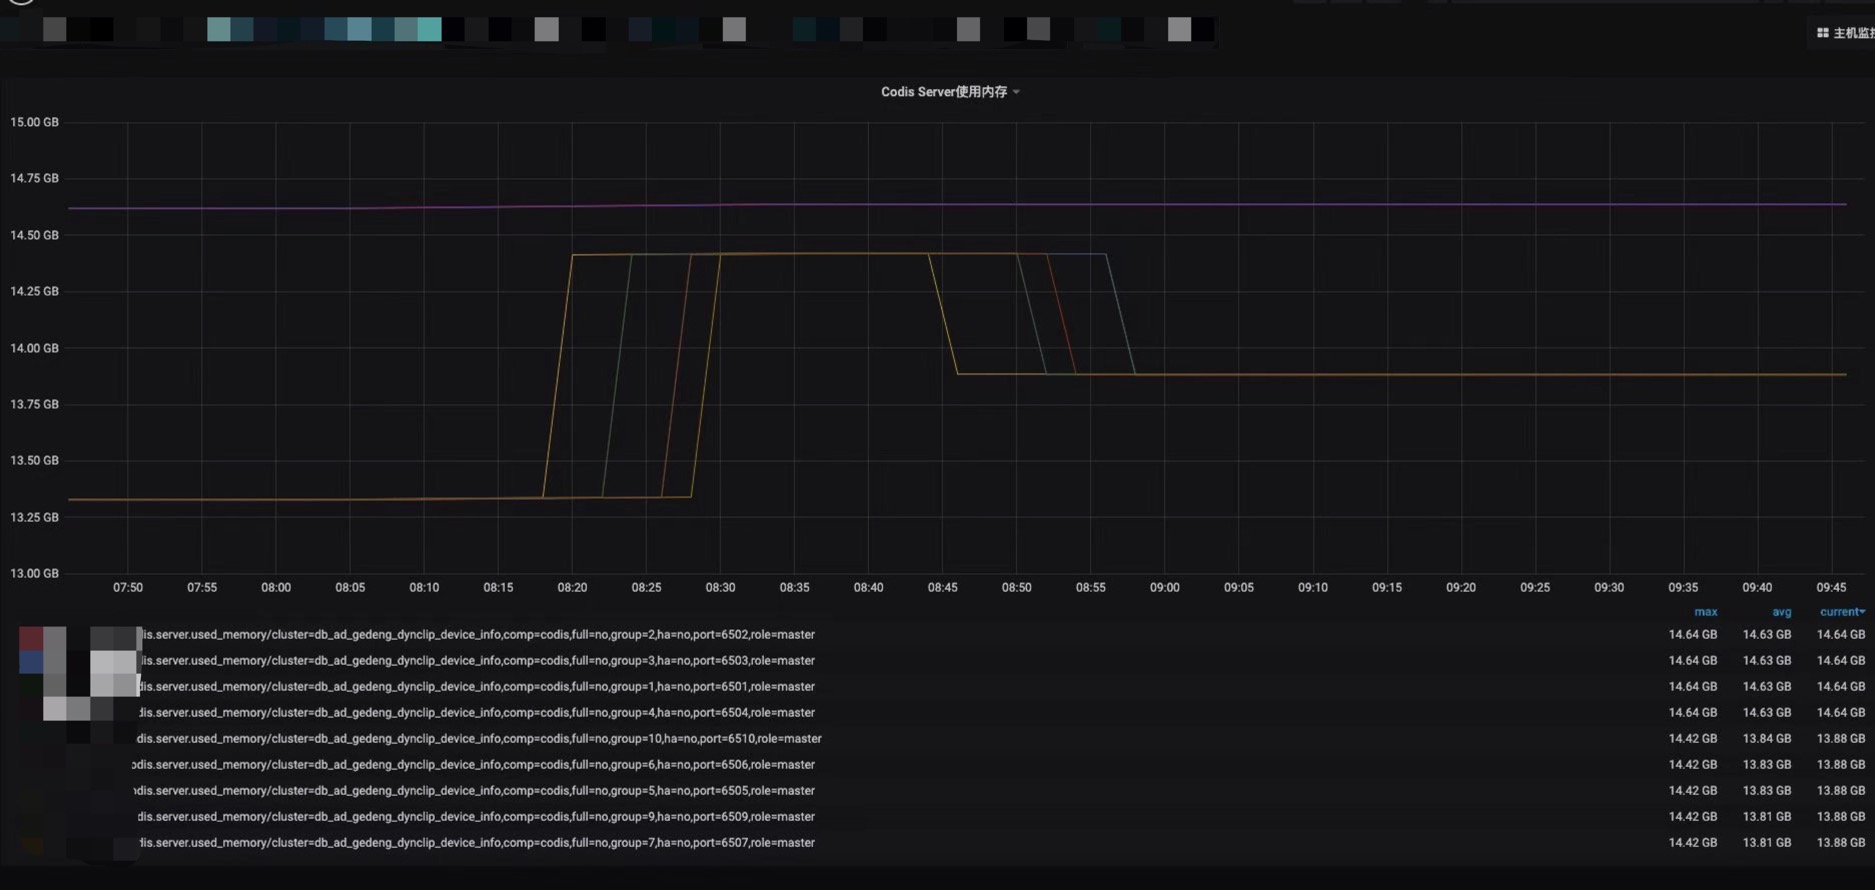Sort legend by the max column header
This screenshot has width=1875, height=890.
coord(1705,612)
